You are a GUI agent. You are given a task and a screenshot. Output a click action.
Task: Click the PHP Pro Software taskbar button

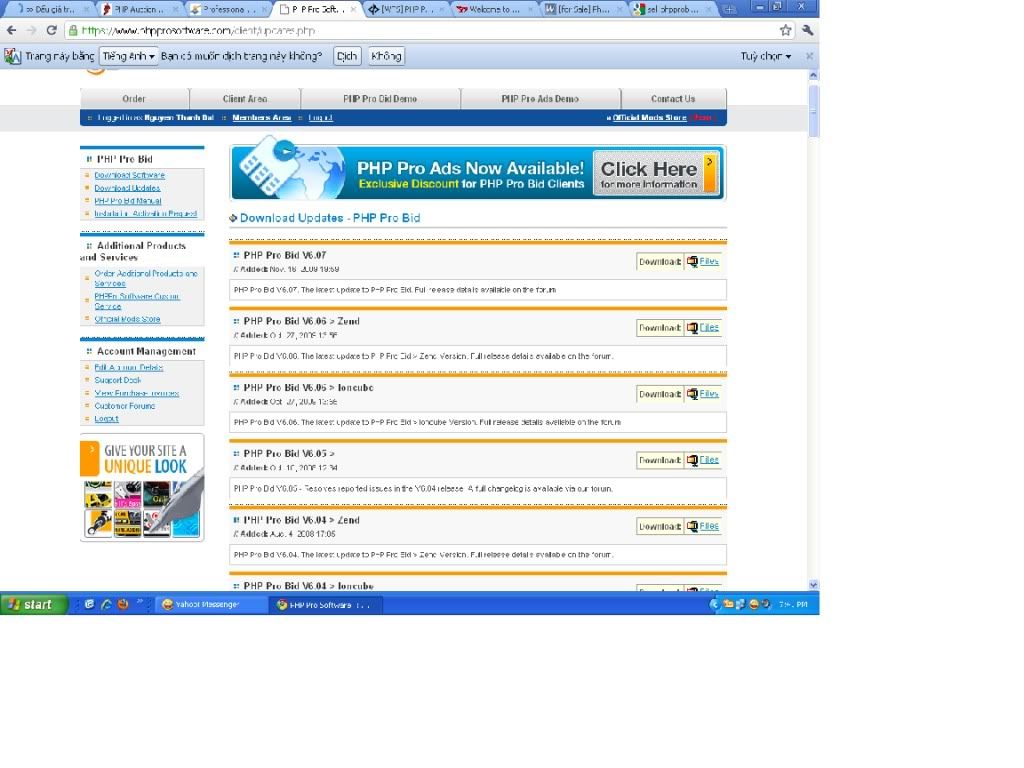[x=326, y=605]
